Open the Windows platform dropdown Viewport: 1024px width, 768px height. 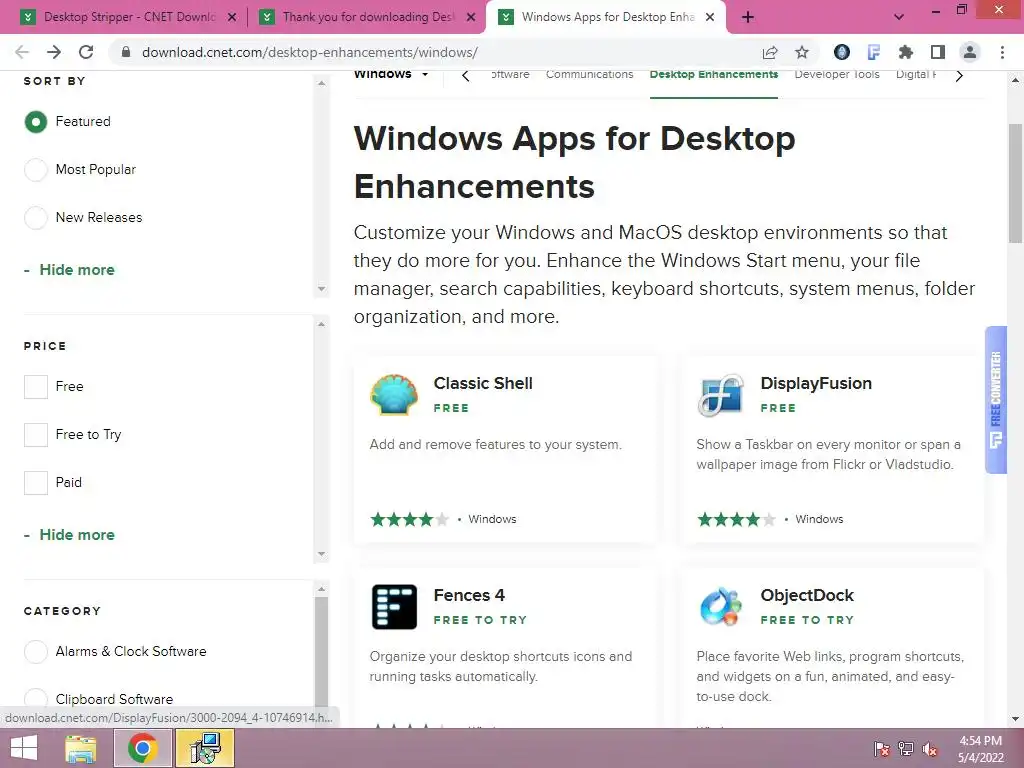pos(391,74)
